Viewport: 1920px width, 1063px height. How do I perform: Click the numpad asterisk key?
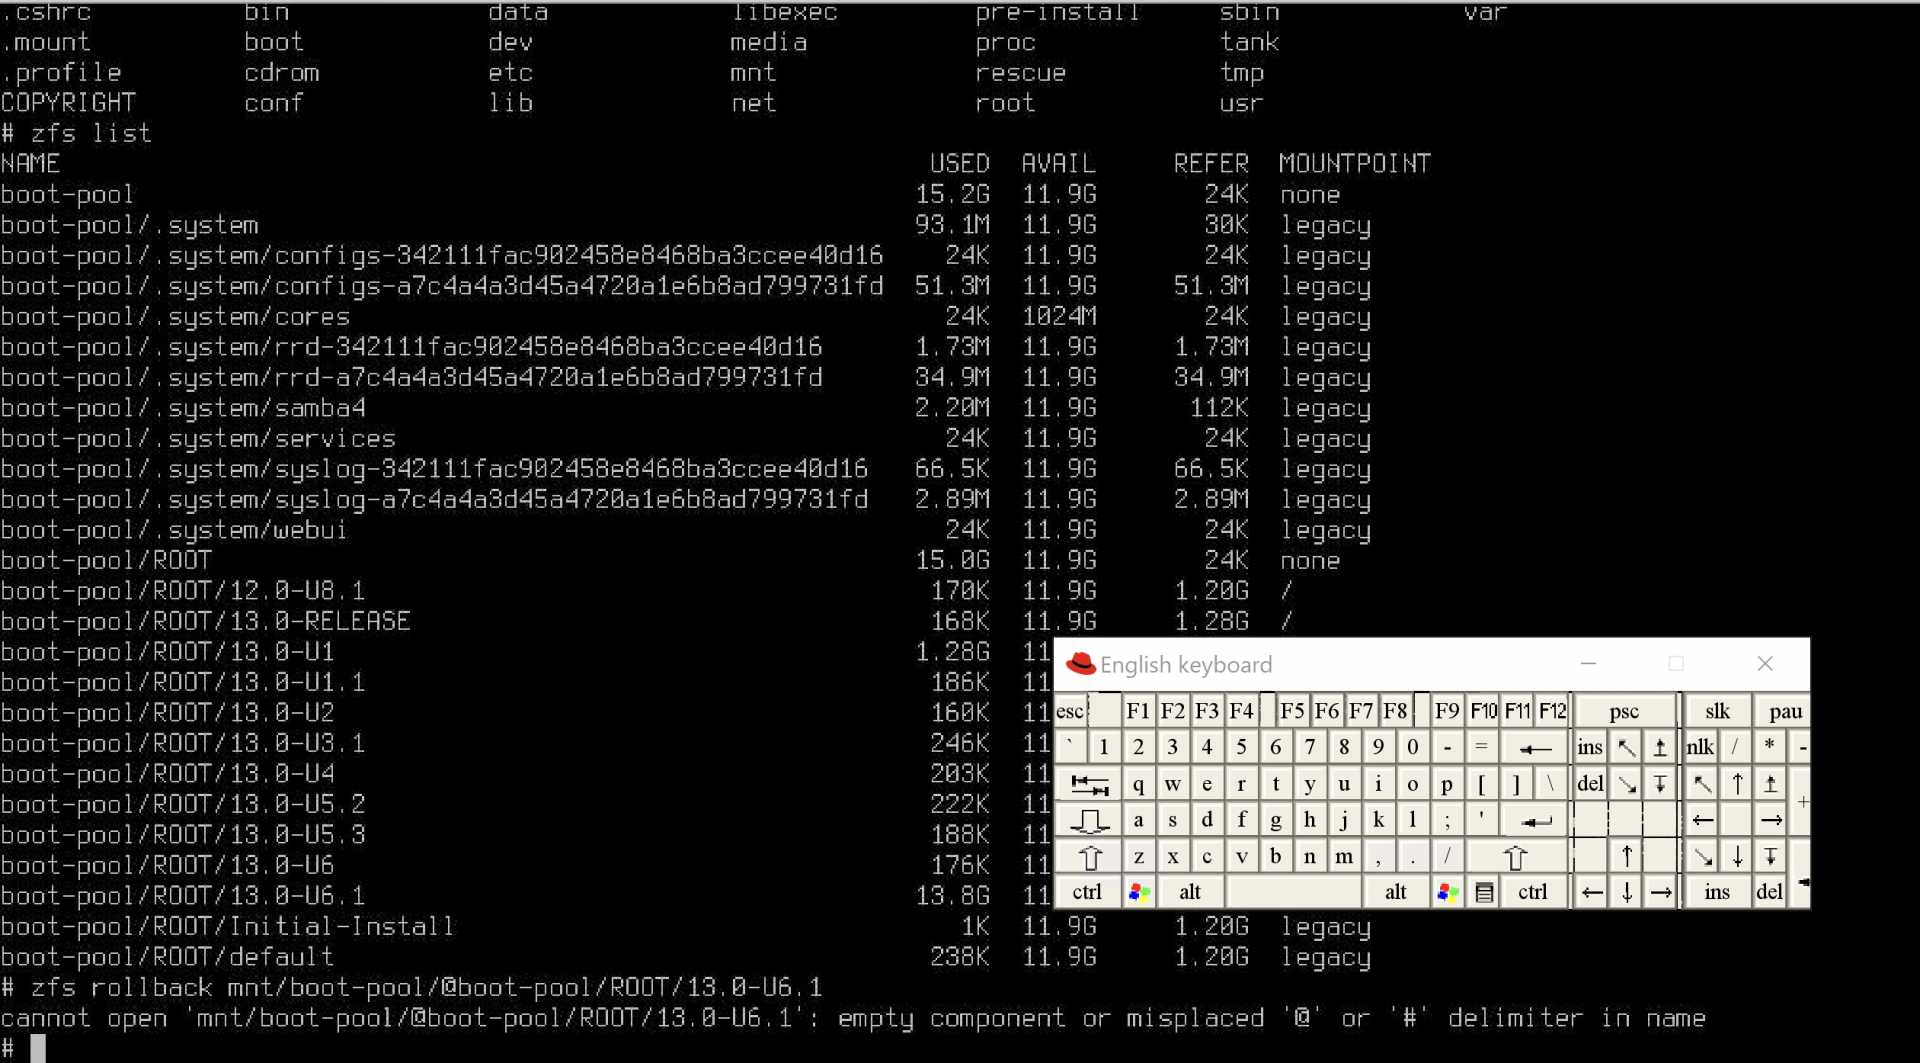point(1770,747)
